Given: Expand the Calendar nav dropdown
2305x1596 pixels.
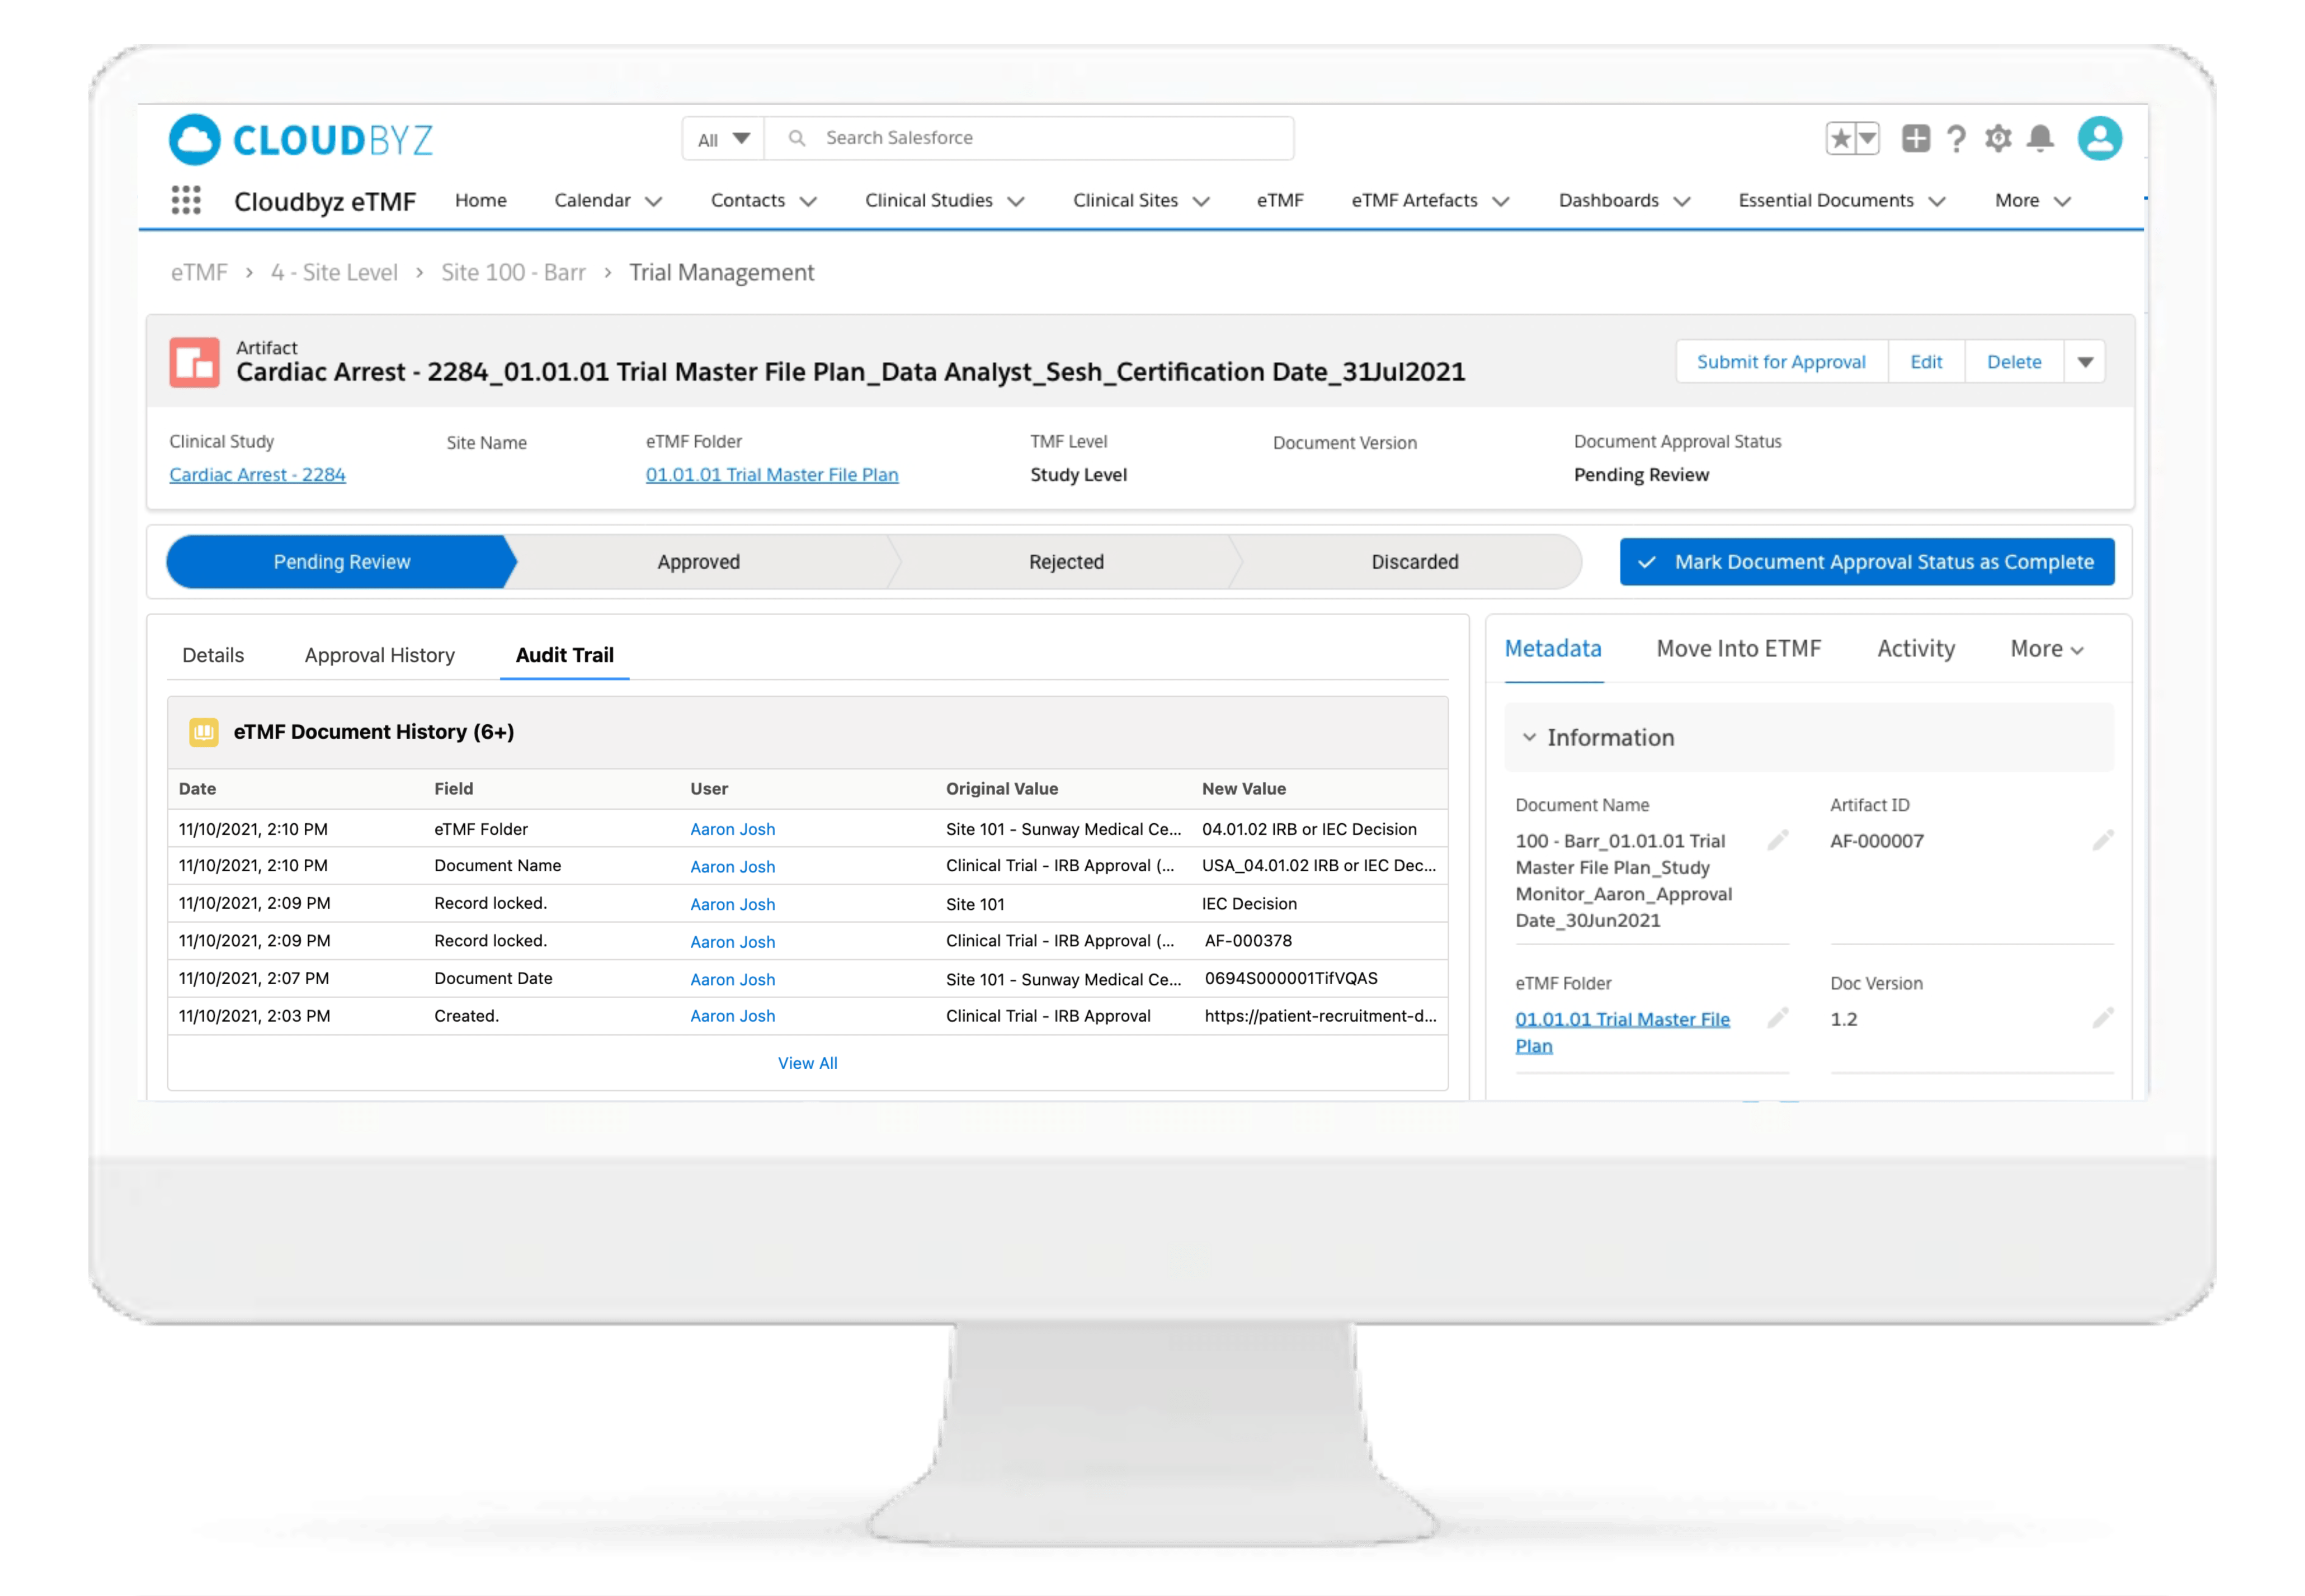Looking at the screenshot, I should click(654, 201).
